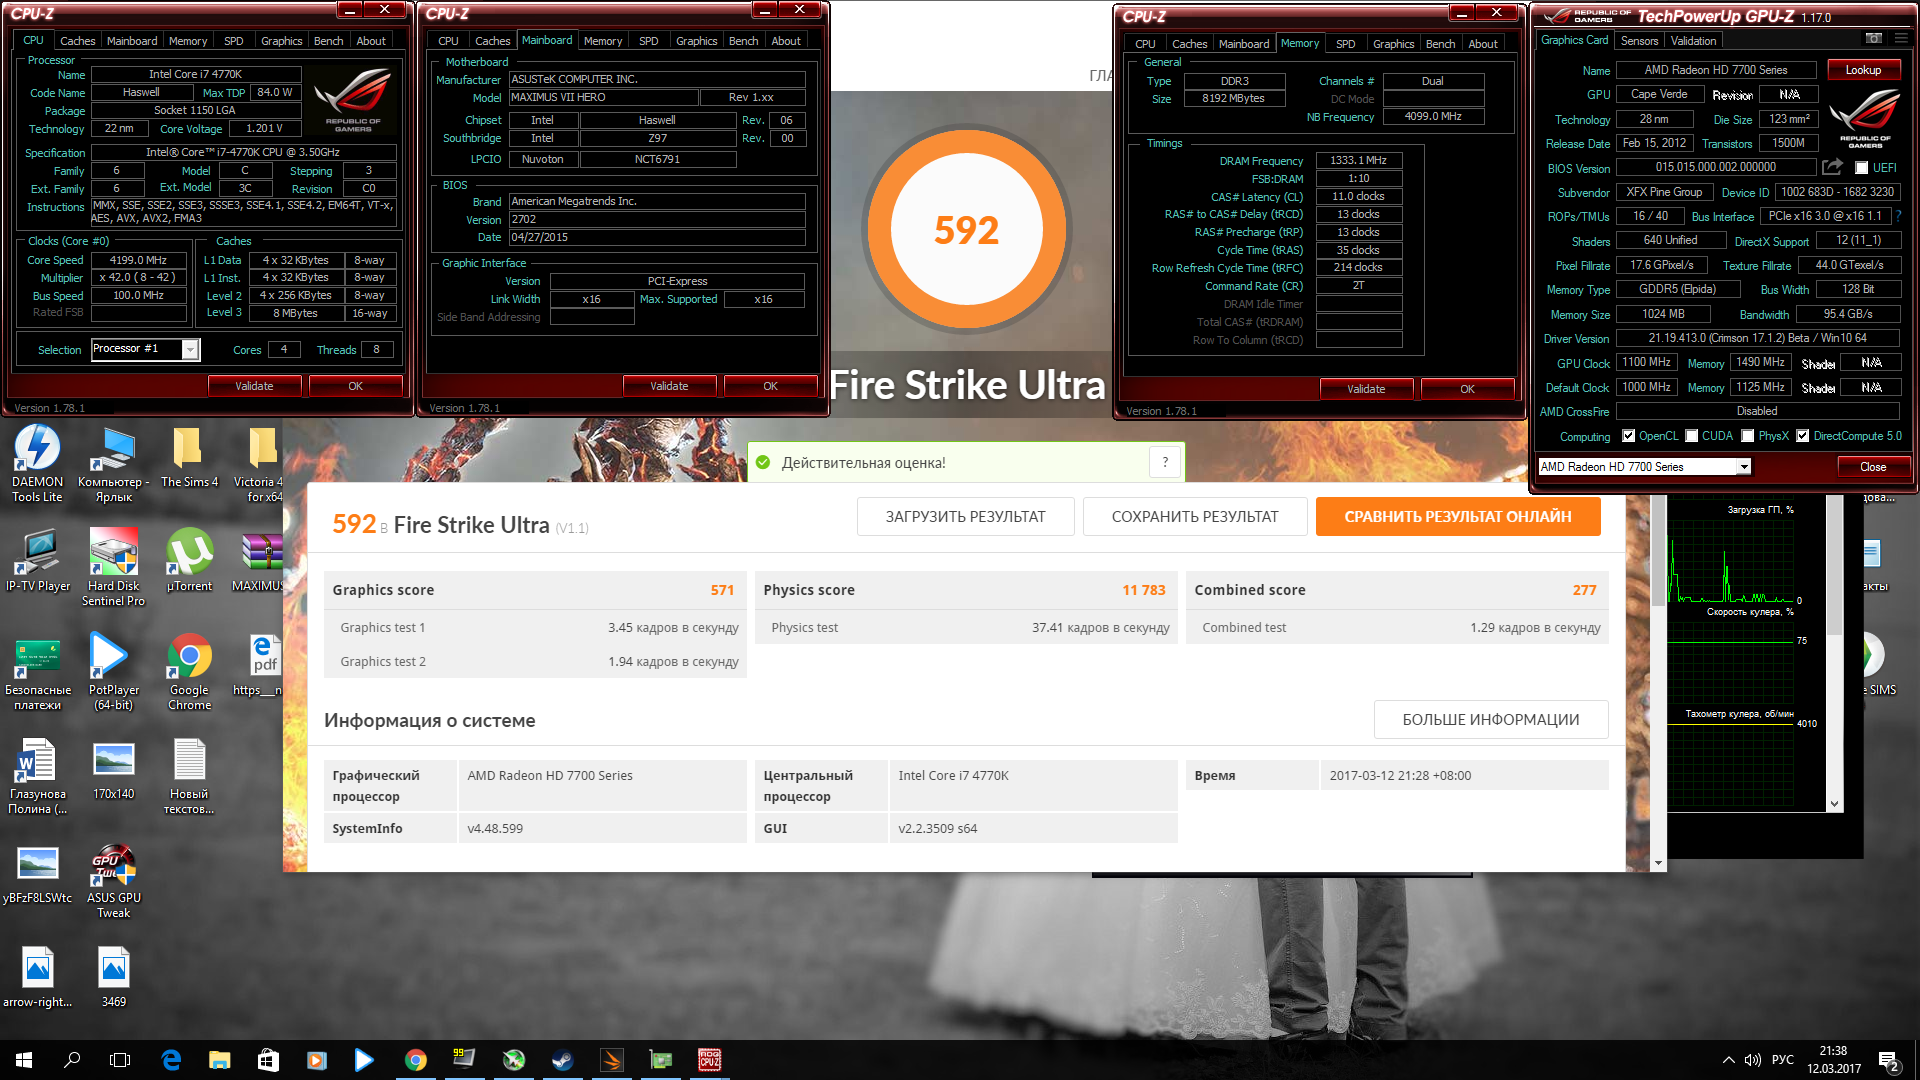Open Hard Disk Sentinel Pro shortcut

click(113, 567)
